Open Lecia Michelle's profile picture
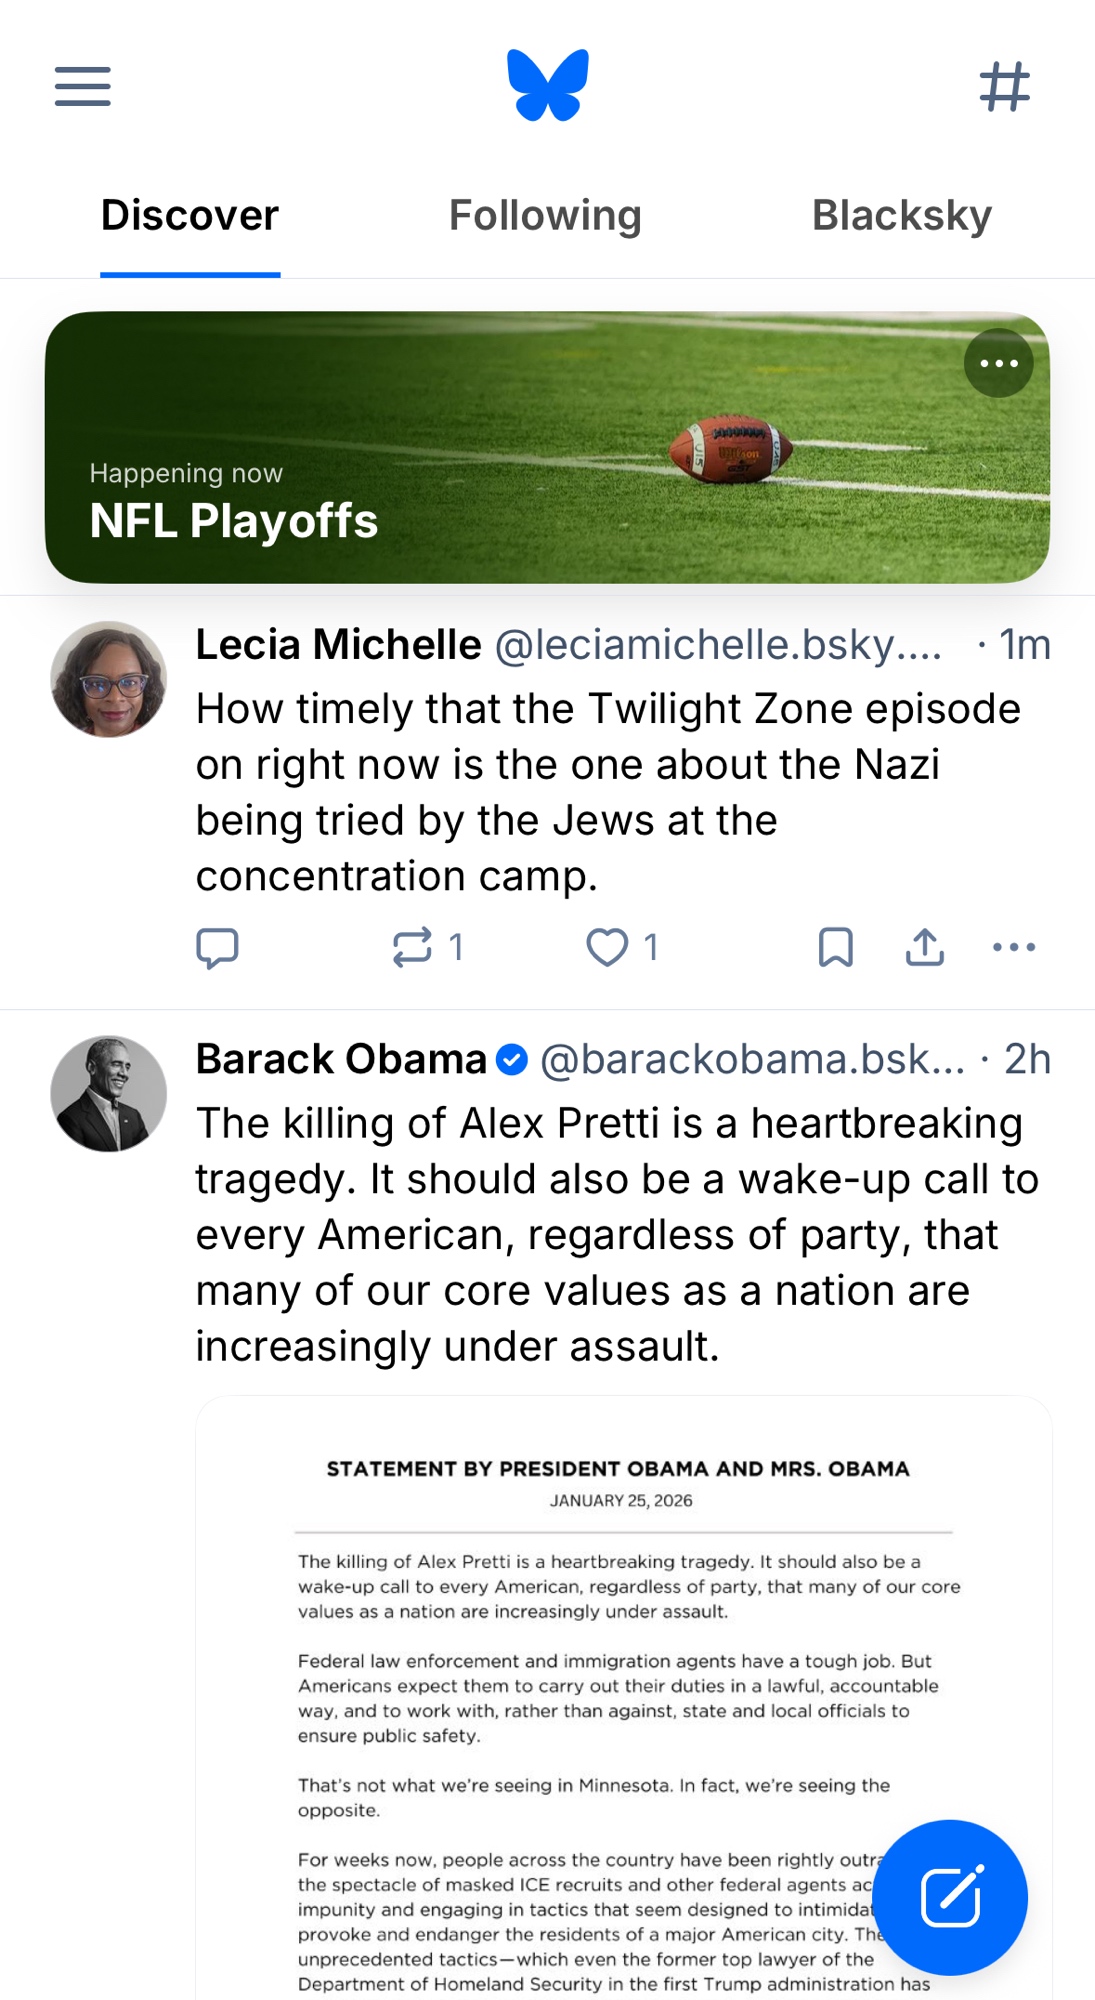Screen dimensions: 1095x2000 [108, 680]
